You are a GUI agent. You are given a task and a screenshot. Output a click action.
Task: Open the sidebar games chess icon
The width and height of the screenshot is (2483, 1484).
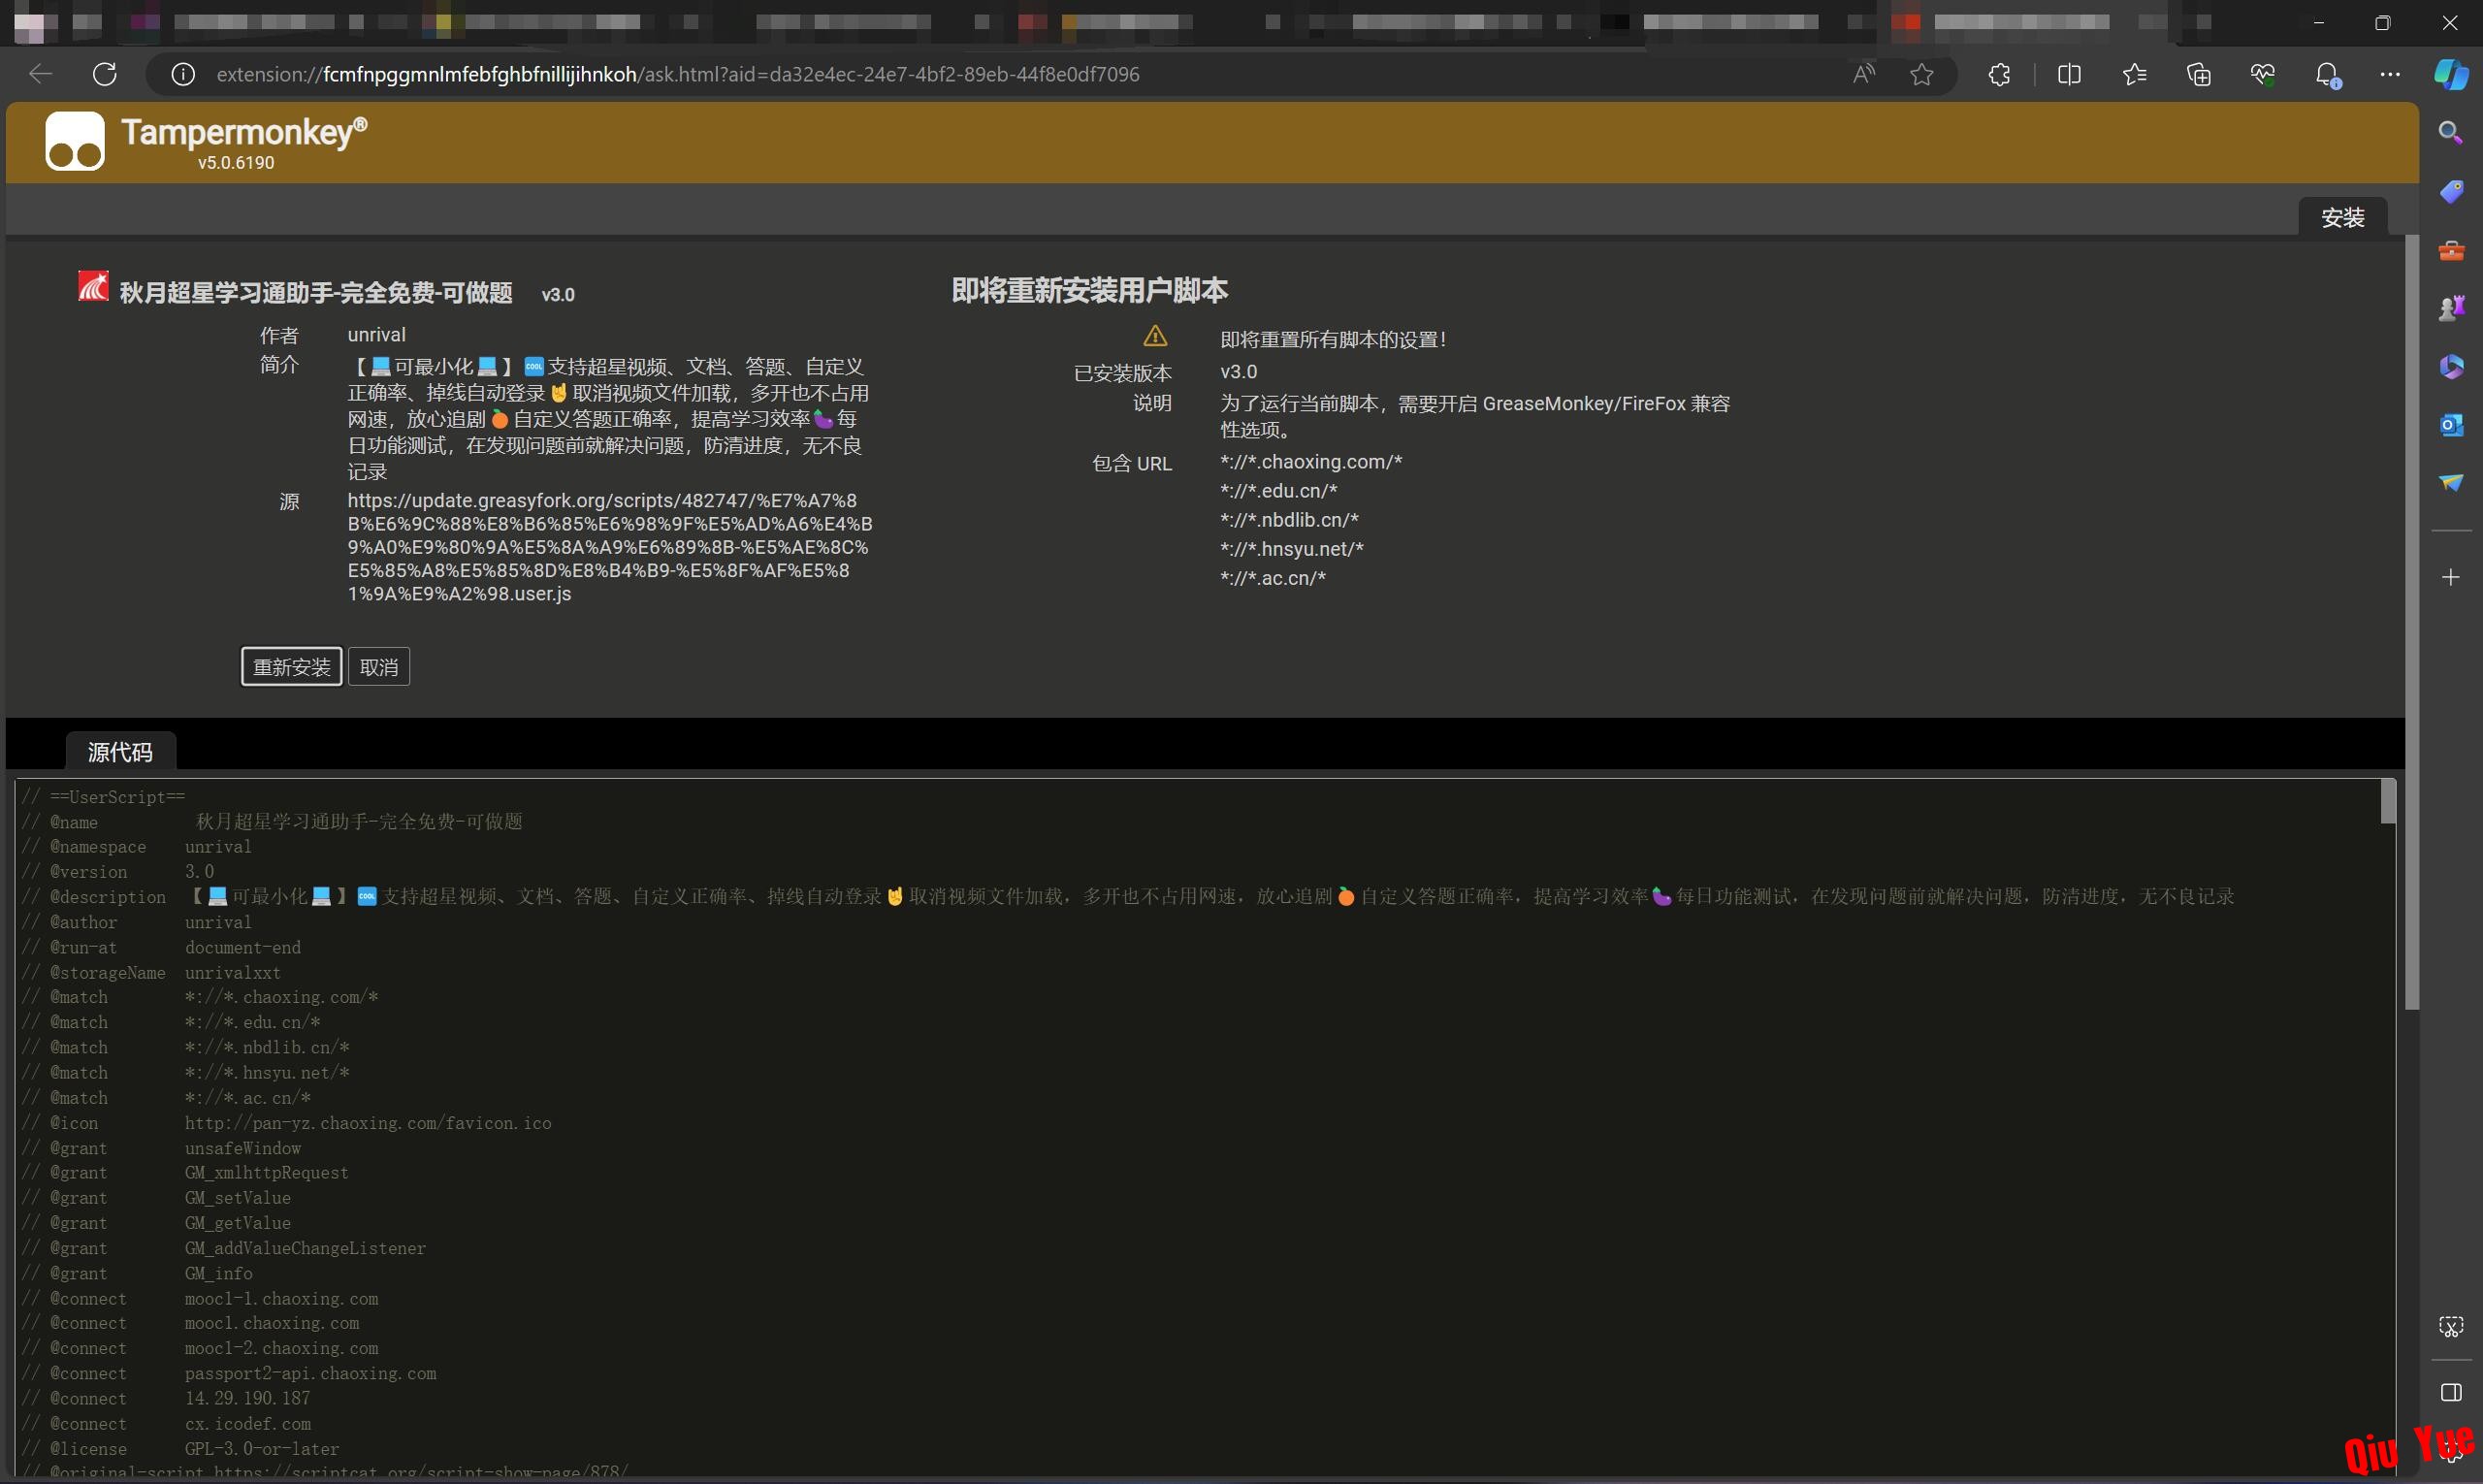[x=2451, y=308]
